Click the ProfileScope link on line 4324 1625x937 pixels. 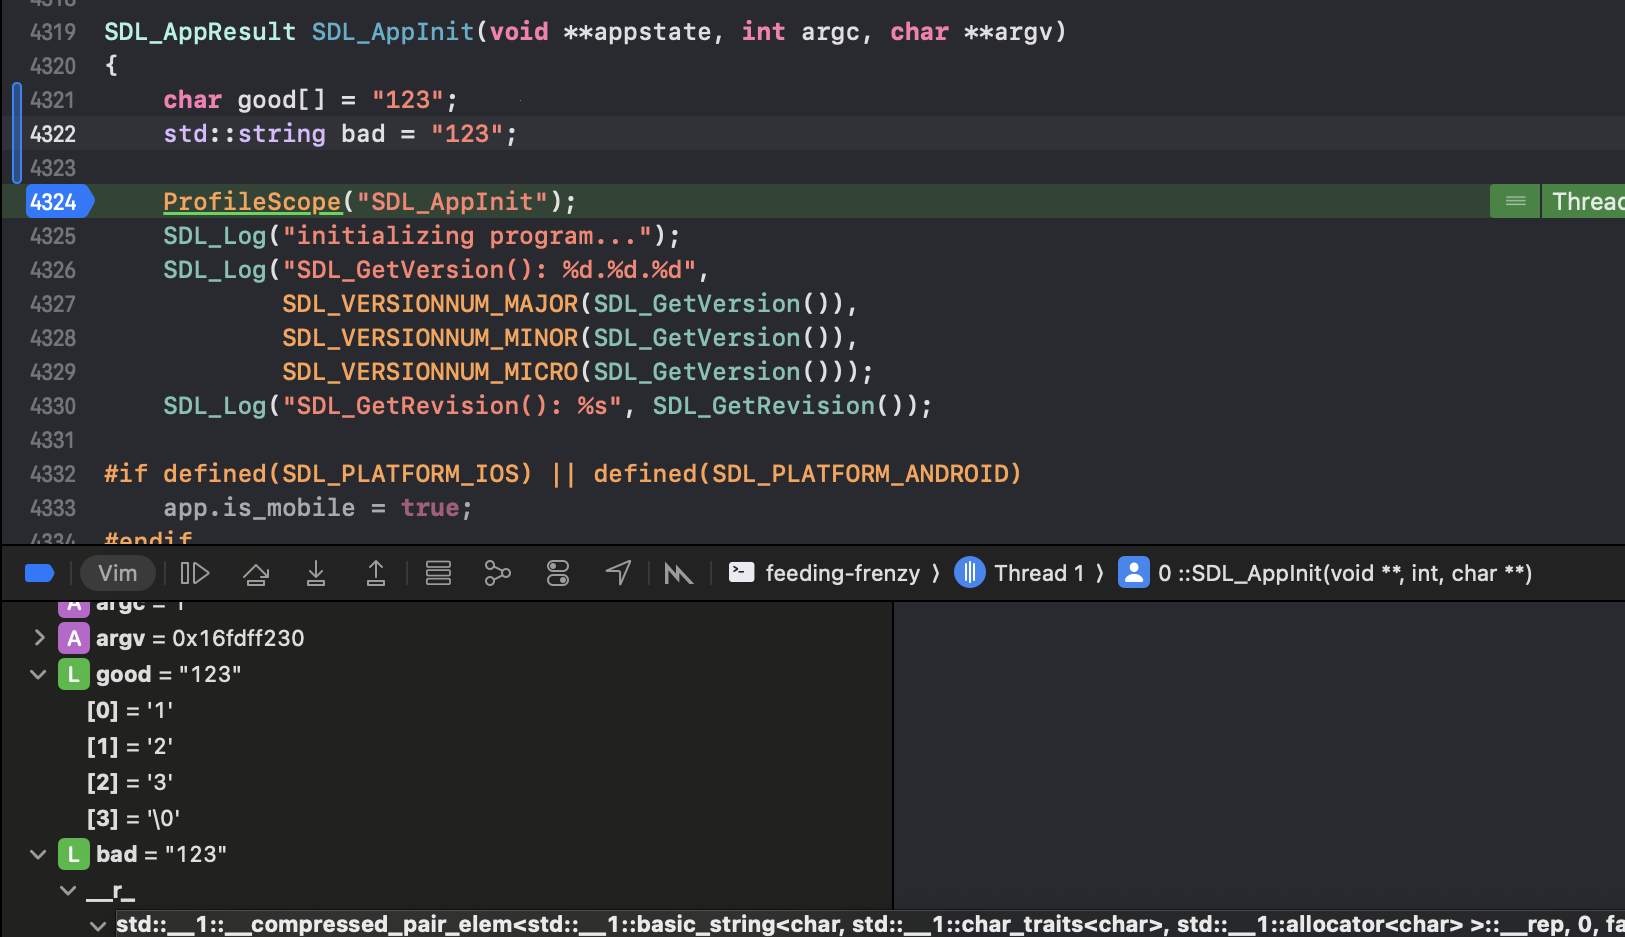tap(252, 202)
